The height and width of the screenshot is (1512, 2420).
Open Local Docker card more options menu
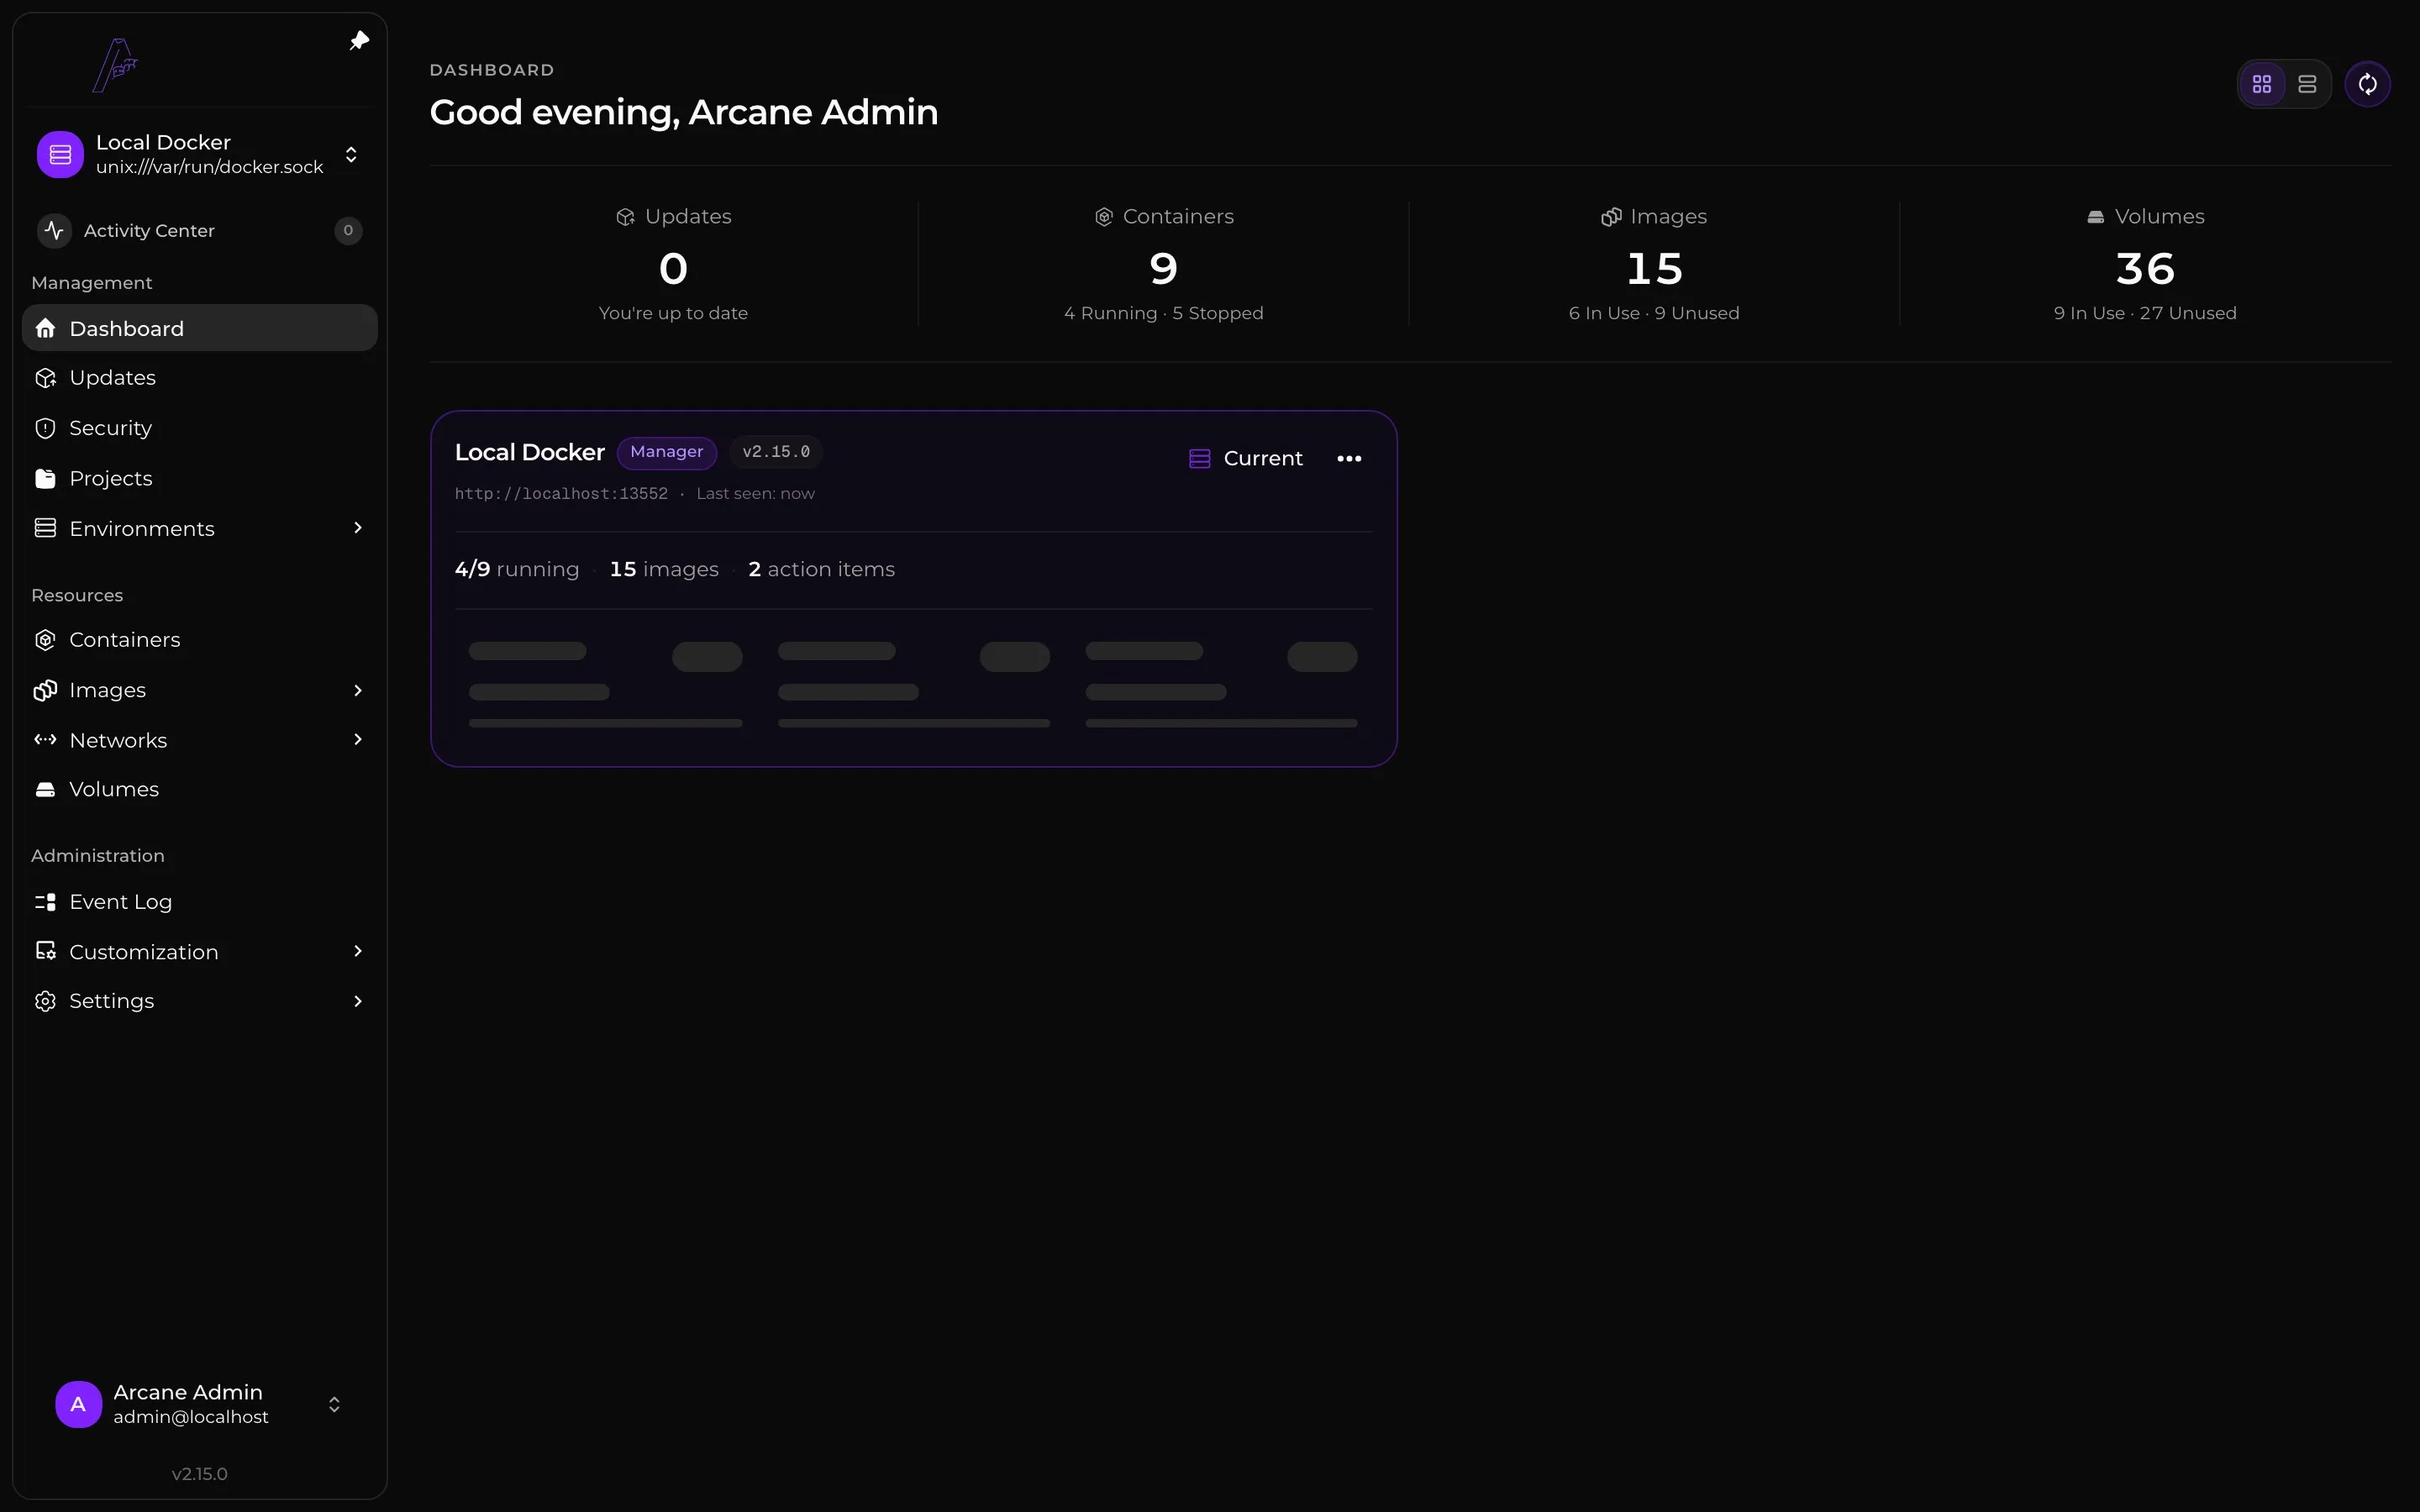1349,458
